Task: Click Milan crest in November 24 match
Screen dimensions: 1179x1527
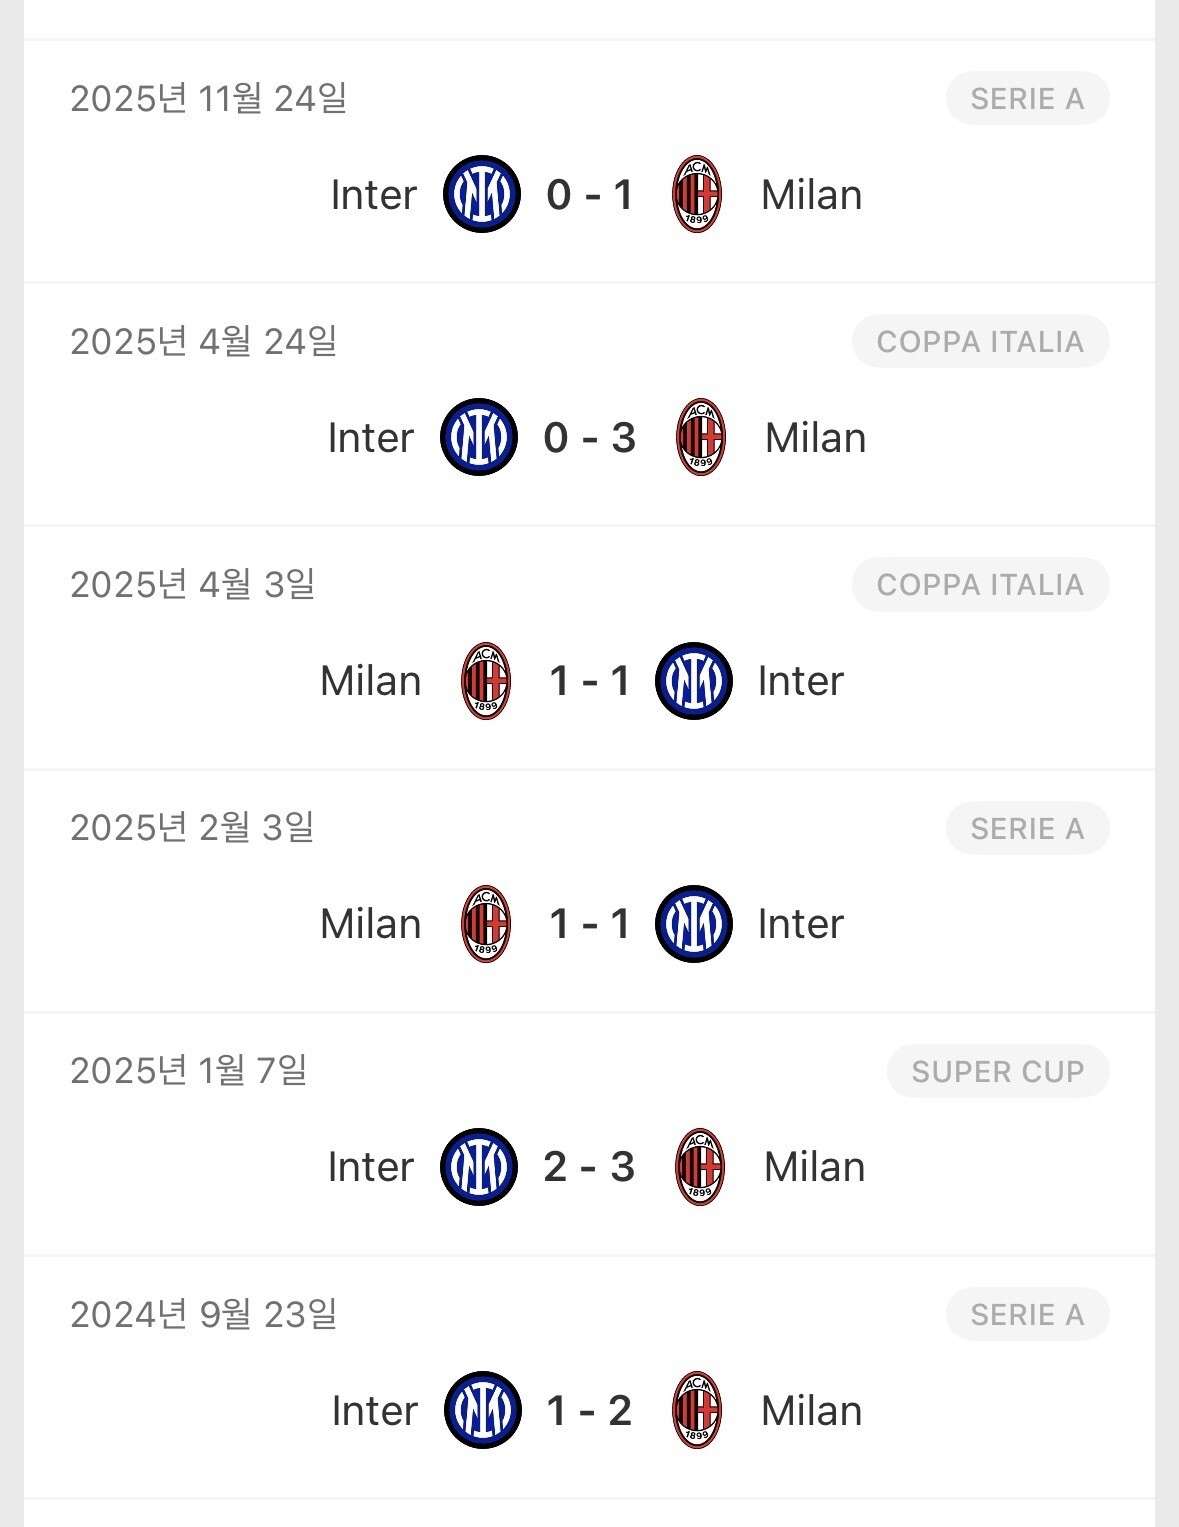Action: [697, 194]
